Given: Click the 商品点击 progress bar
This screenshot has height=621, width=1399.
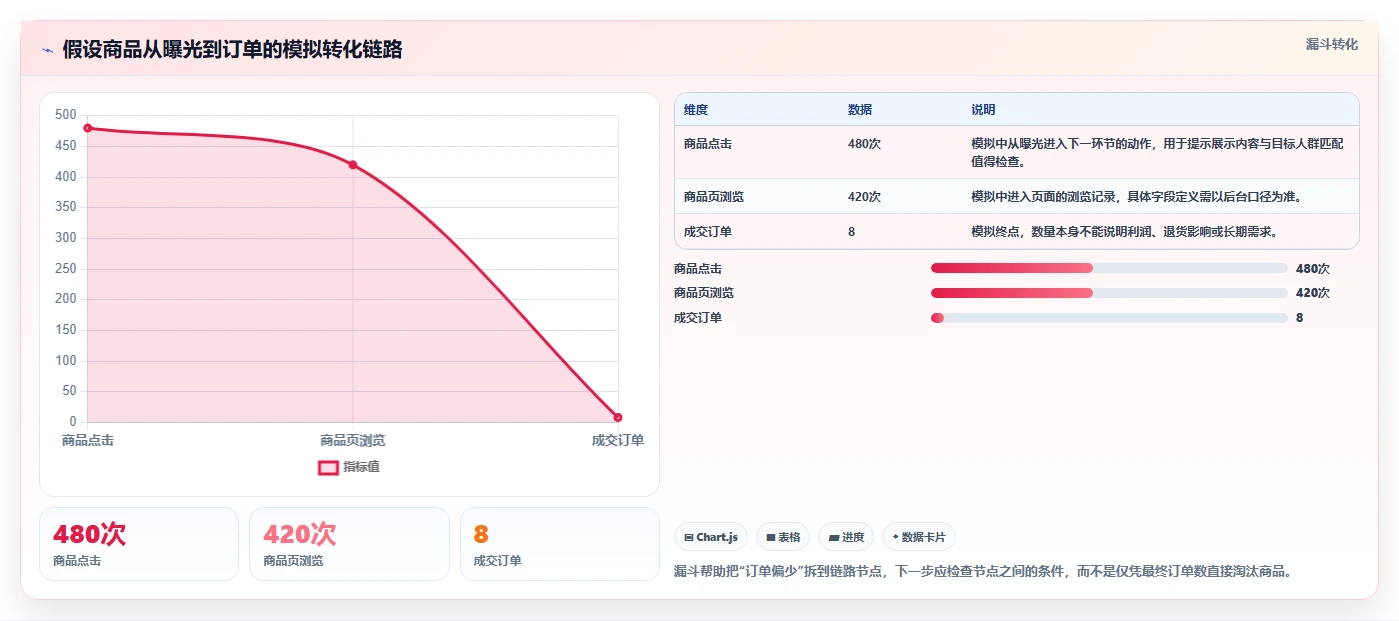Looking at the screenshot, I should click(1109, 268).
